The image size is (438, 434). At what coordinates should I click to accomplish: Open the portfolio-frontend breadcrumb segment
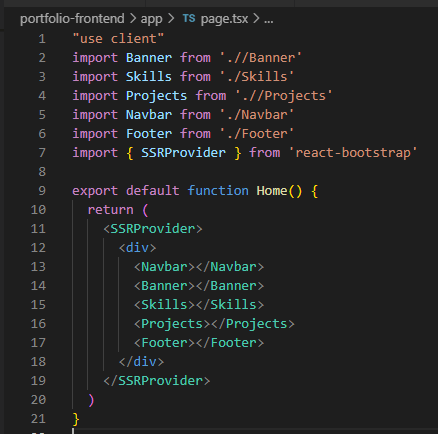[72, 19]
